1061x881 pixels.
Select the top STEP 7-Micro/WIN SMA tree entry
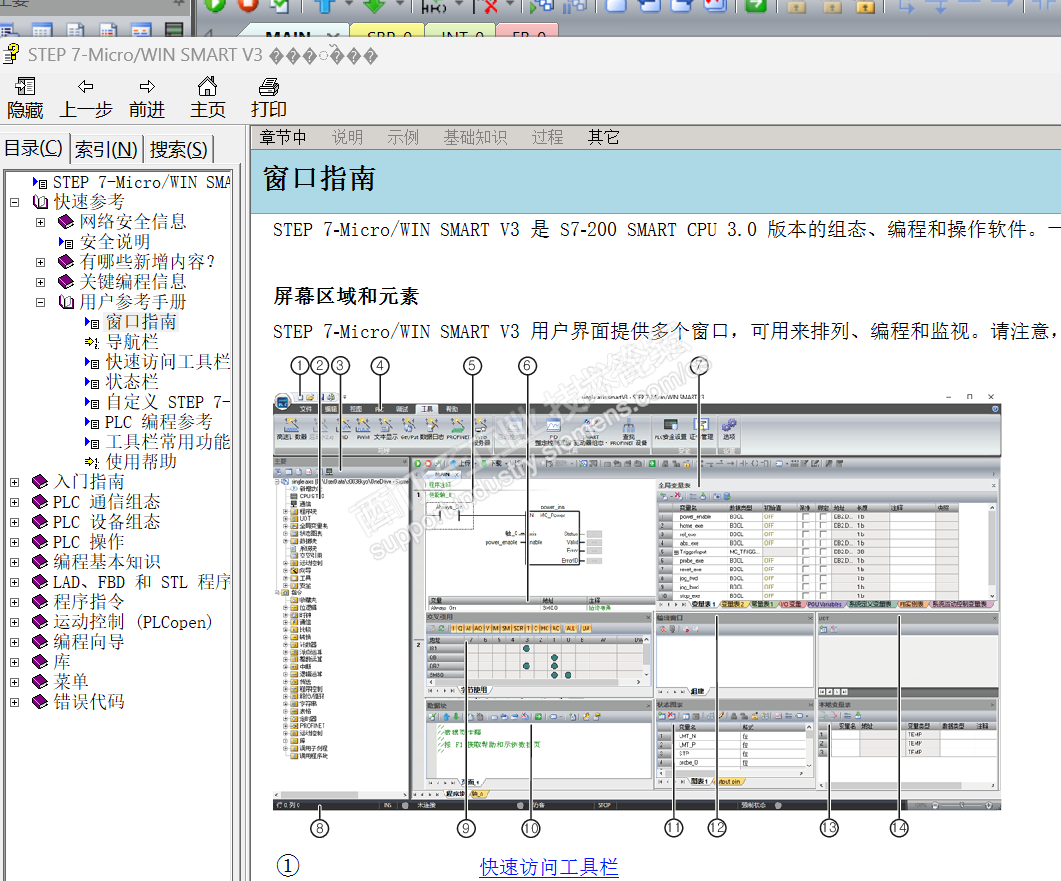tap(141, 182)
